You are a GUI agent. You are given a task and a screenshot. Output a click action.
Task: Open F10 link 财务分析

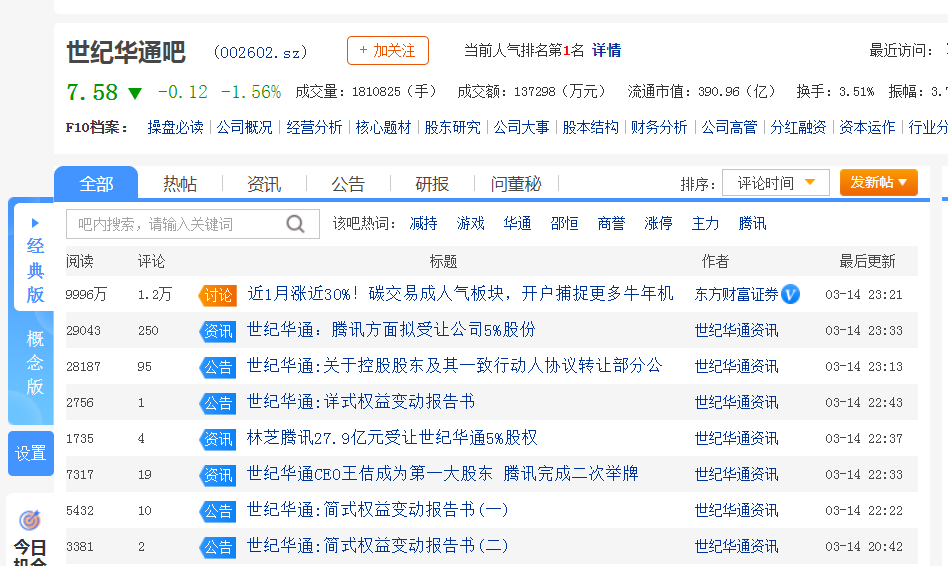click(660, 128)
